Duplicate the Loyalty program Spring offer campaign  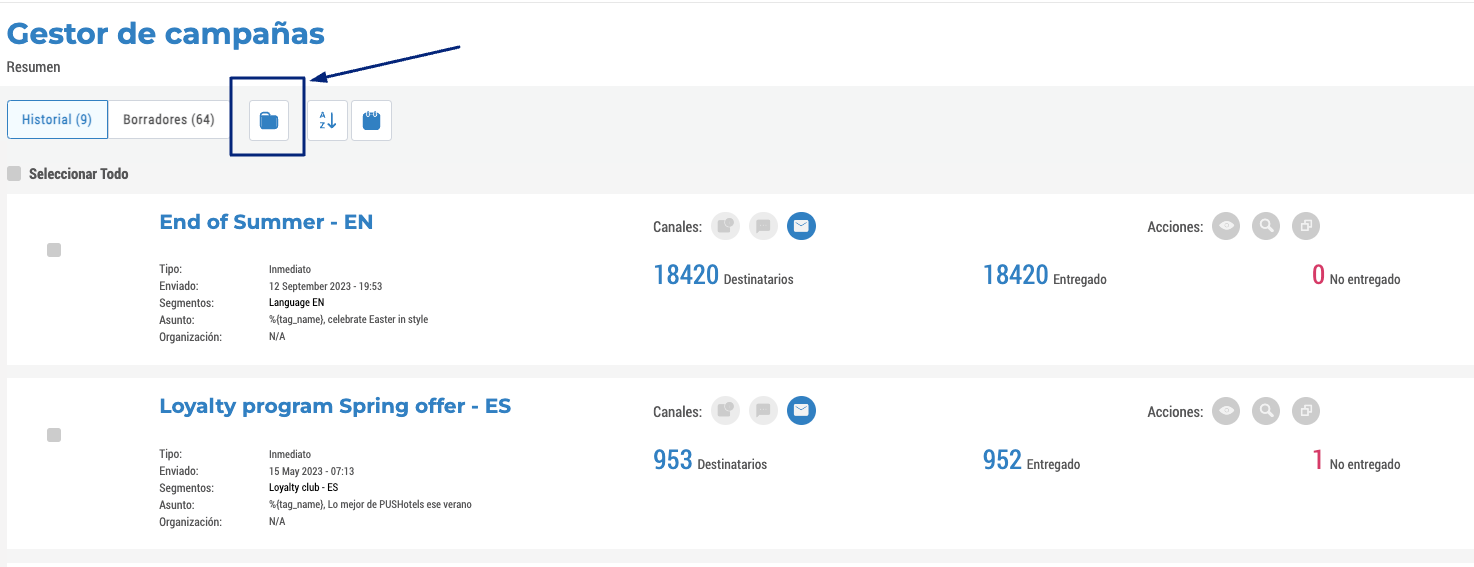pyautogui.click(x=1306, y=411)
